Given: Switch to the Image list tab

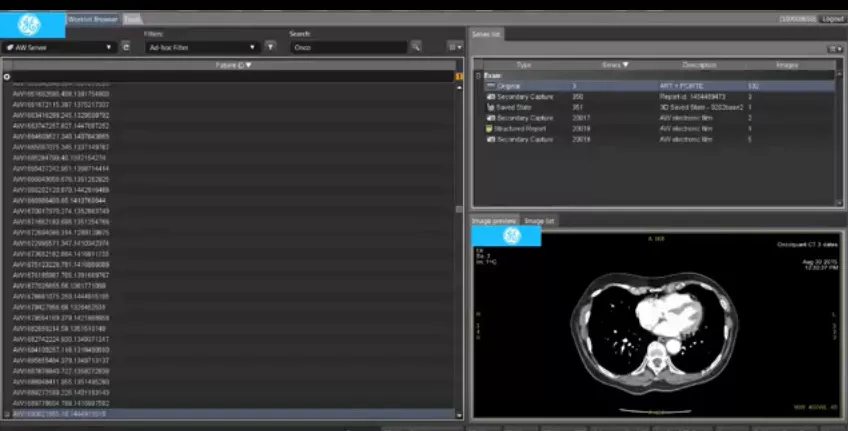Looking at the screenshot, I should tap(539, 221).
